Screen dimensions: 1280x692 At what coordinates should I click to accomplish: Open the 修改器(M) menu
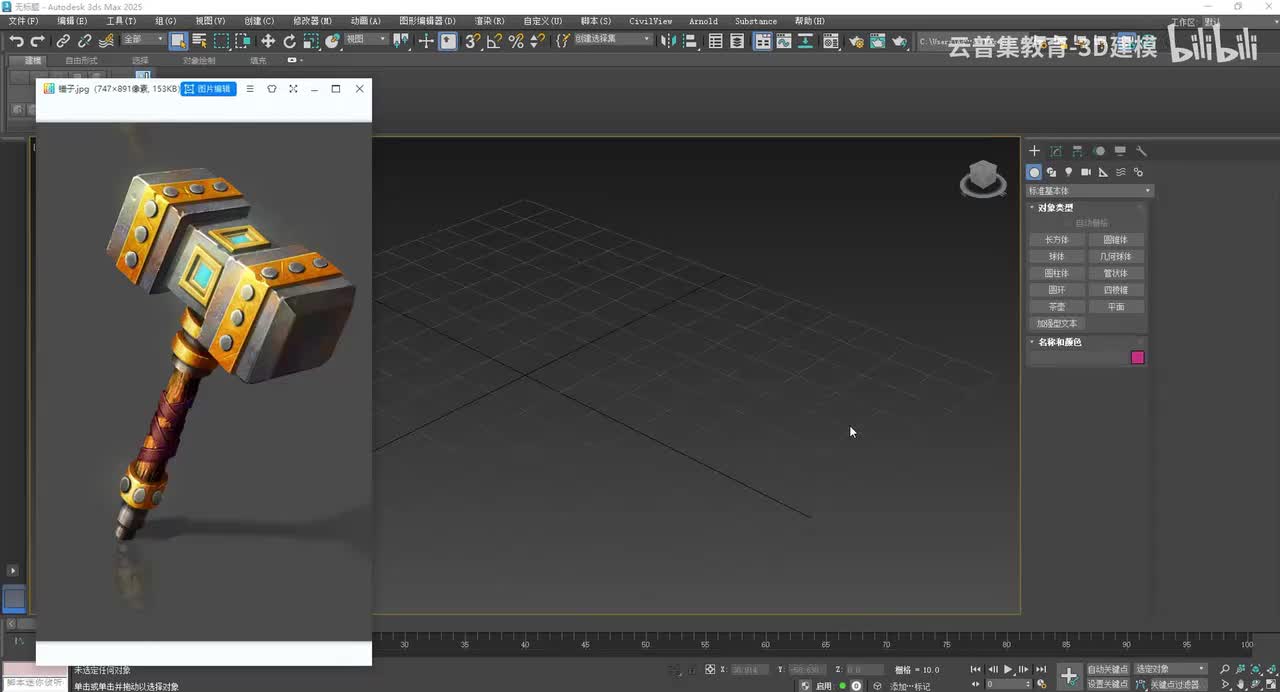pyautogui.click(x=312, y=21)
